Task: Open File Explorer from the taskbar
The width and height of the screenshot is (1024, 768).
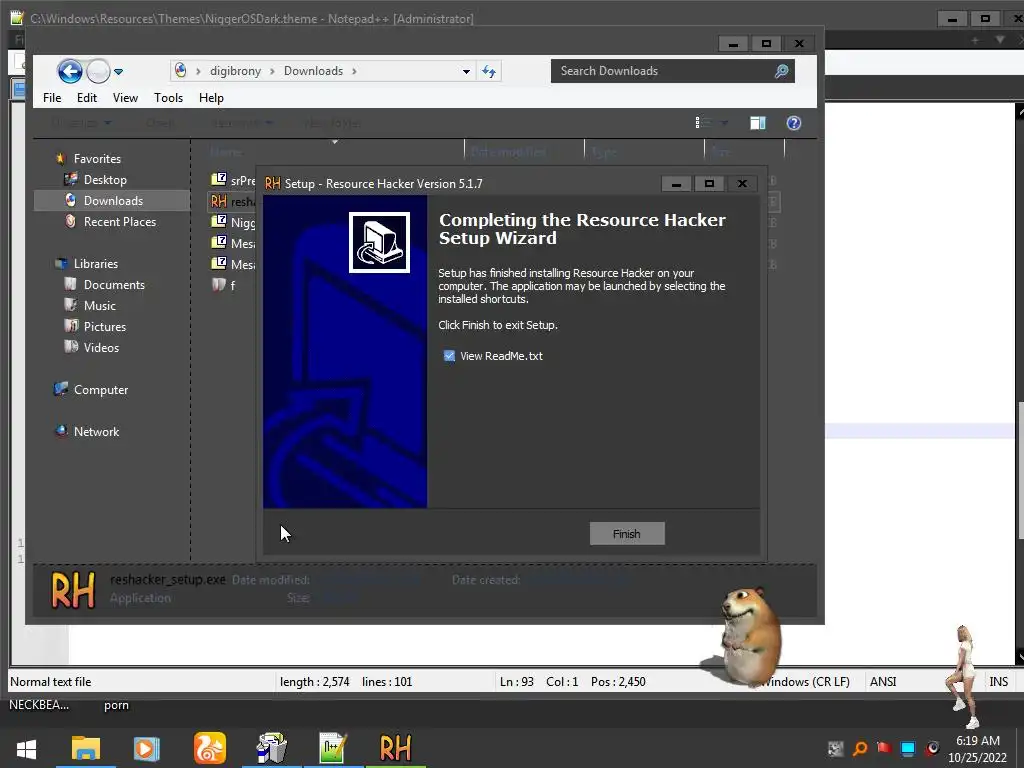Action: click(x=86, y=748)
